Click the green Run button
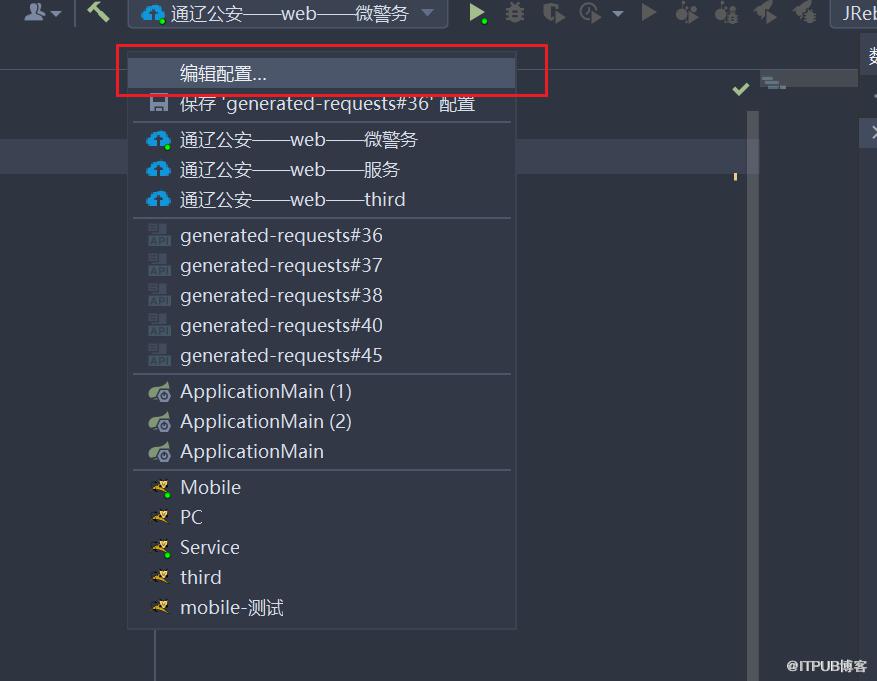The height and width of the screenshot is (681, 877). [477, 12]
